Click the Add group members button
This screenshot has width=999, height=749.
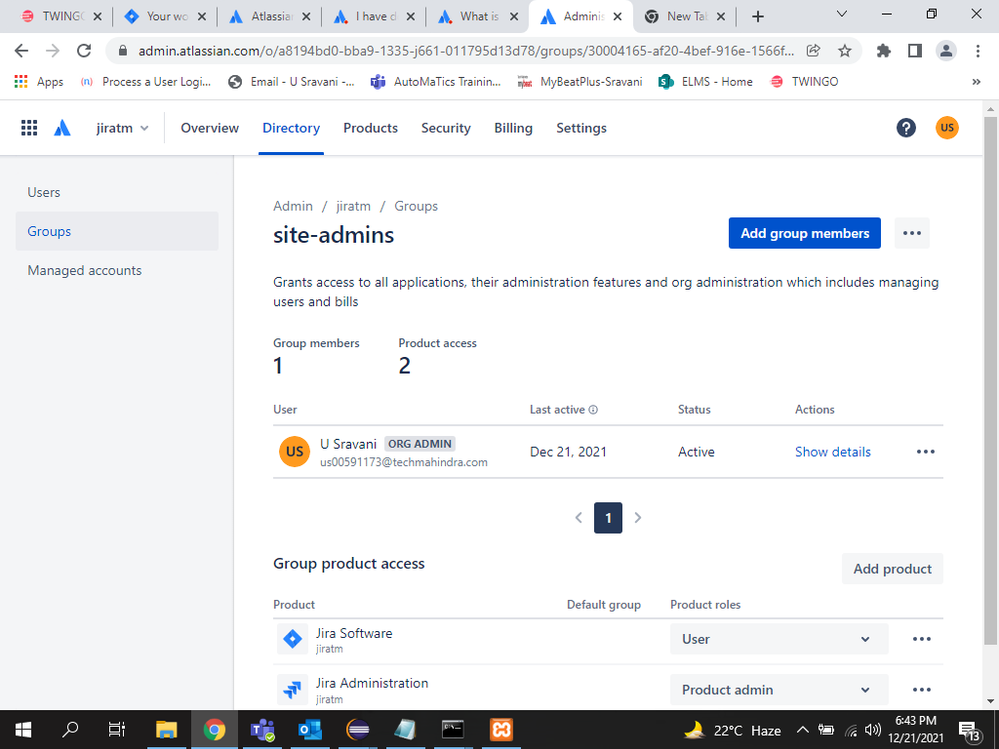(805, 233)
